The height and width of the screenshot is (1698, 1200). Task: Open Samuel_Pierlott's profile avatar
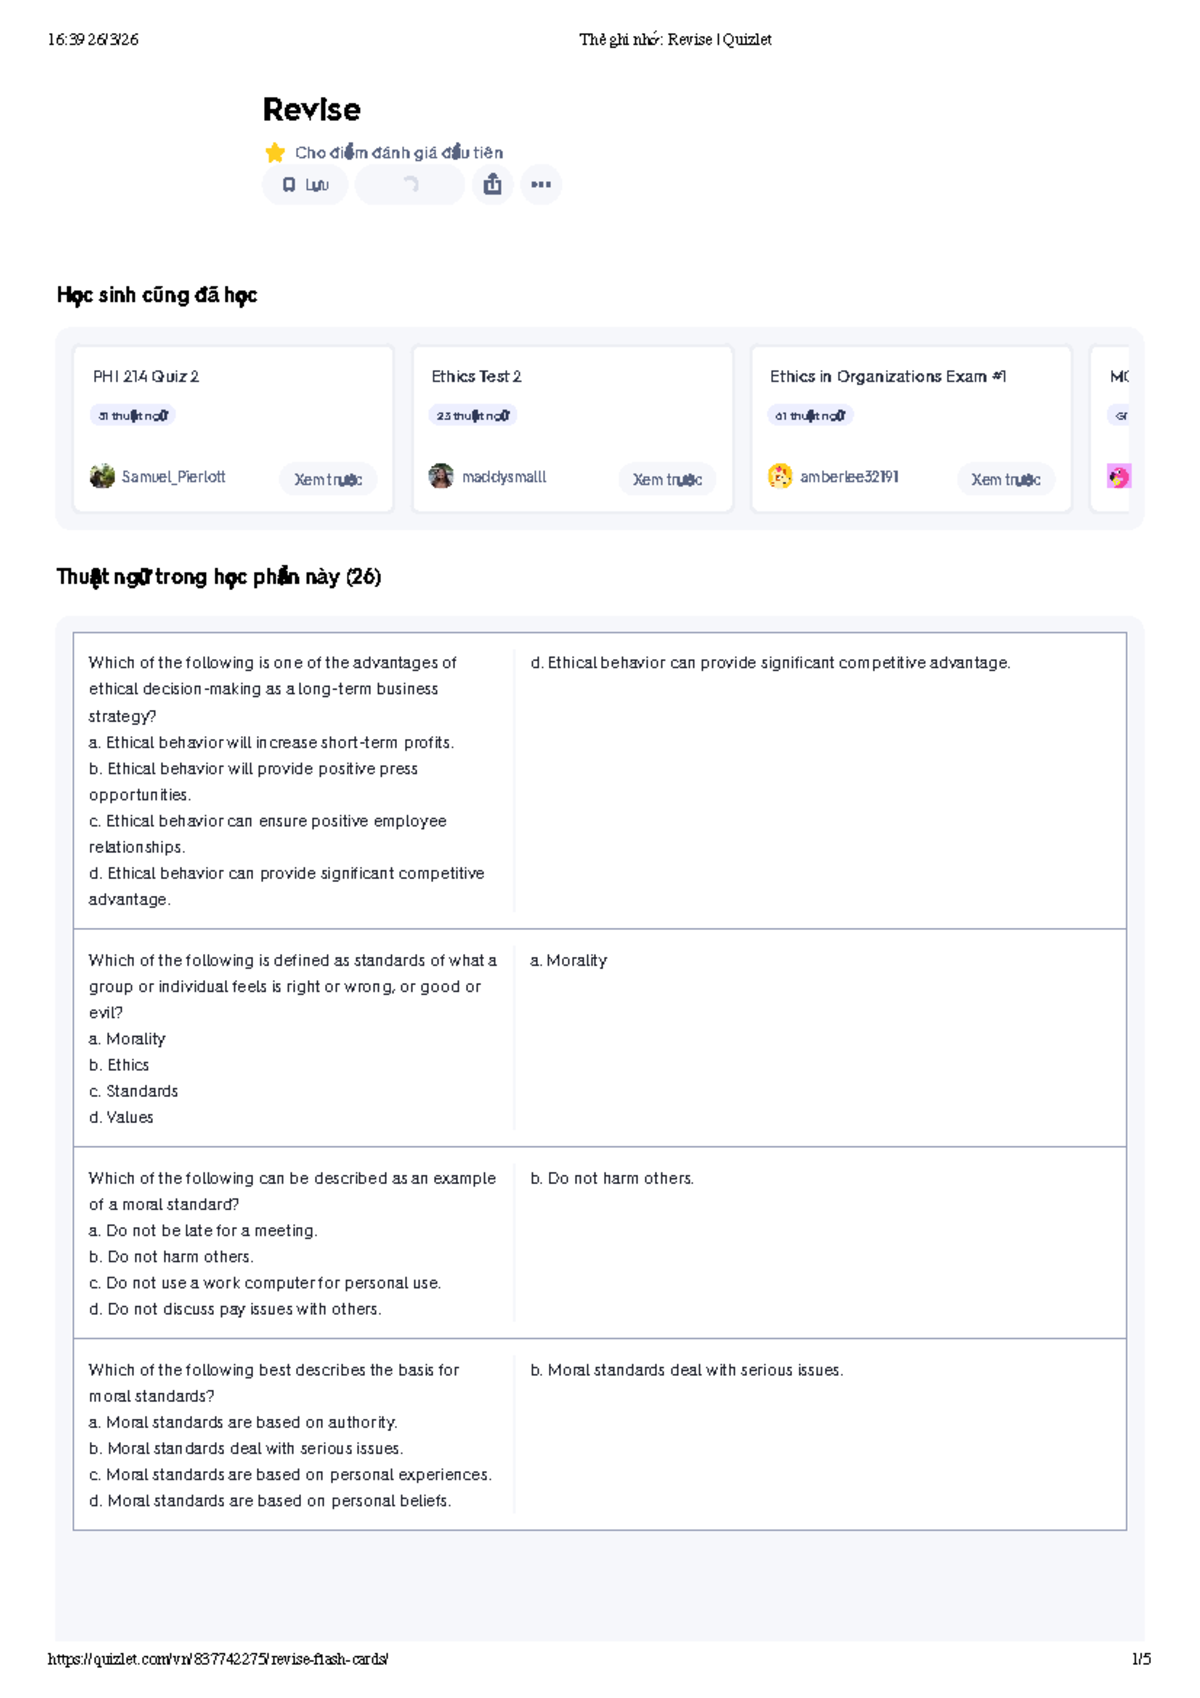tap(102, 477)
